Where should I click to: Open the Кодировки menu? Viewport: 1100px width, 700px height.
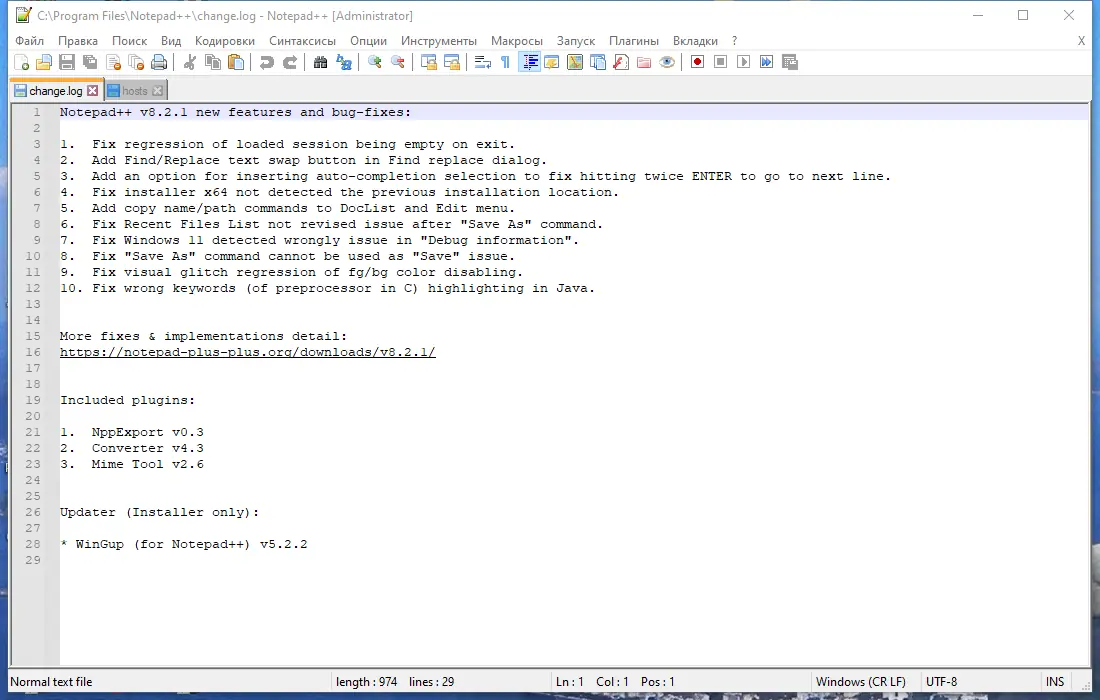(225, 41)
